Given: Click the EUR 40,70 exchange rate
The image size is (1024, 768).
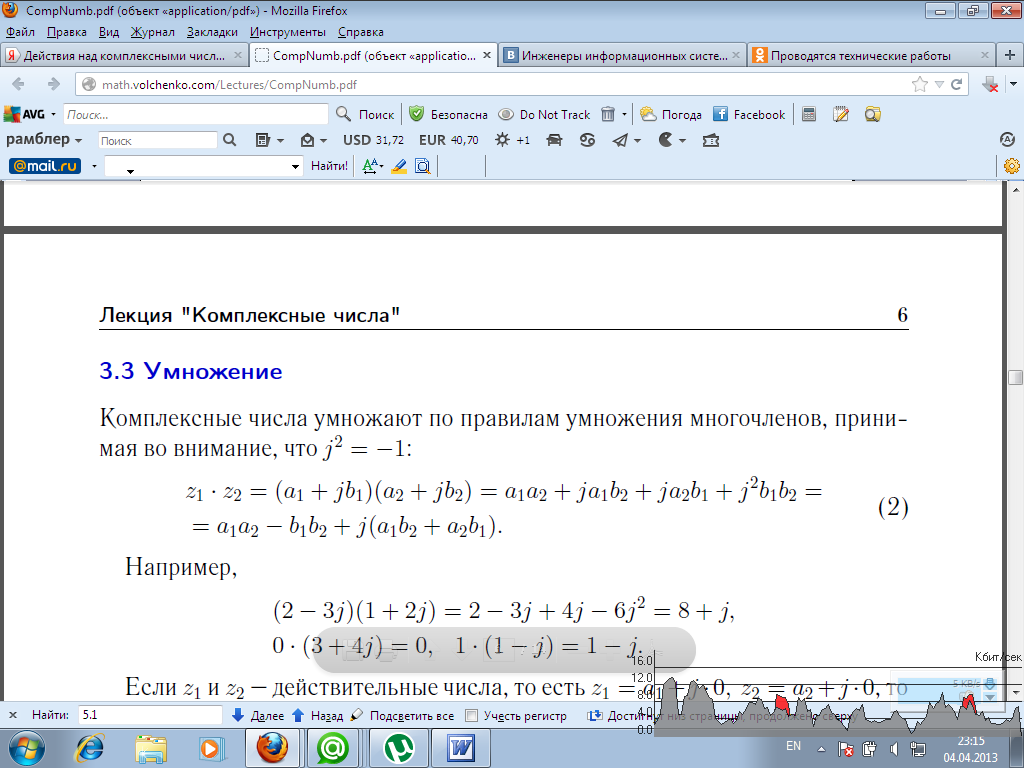Looking at the screenshot, I should click(449, 140).
